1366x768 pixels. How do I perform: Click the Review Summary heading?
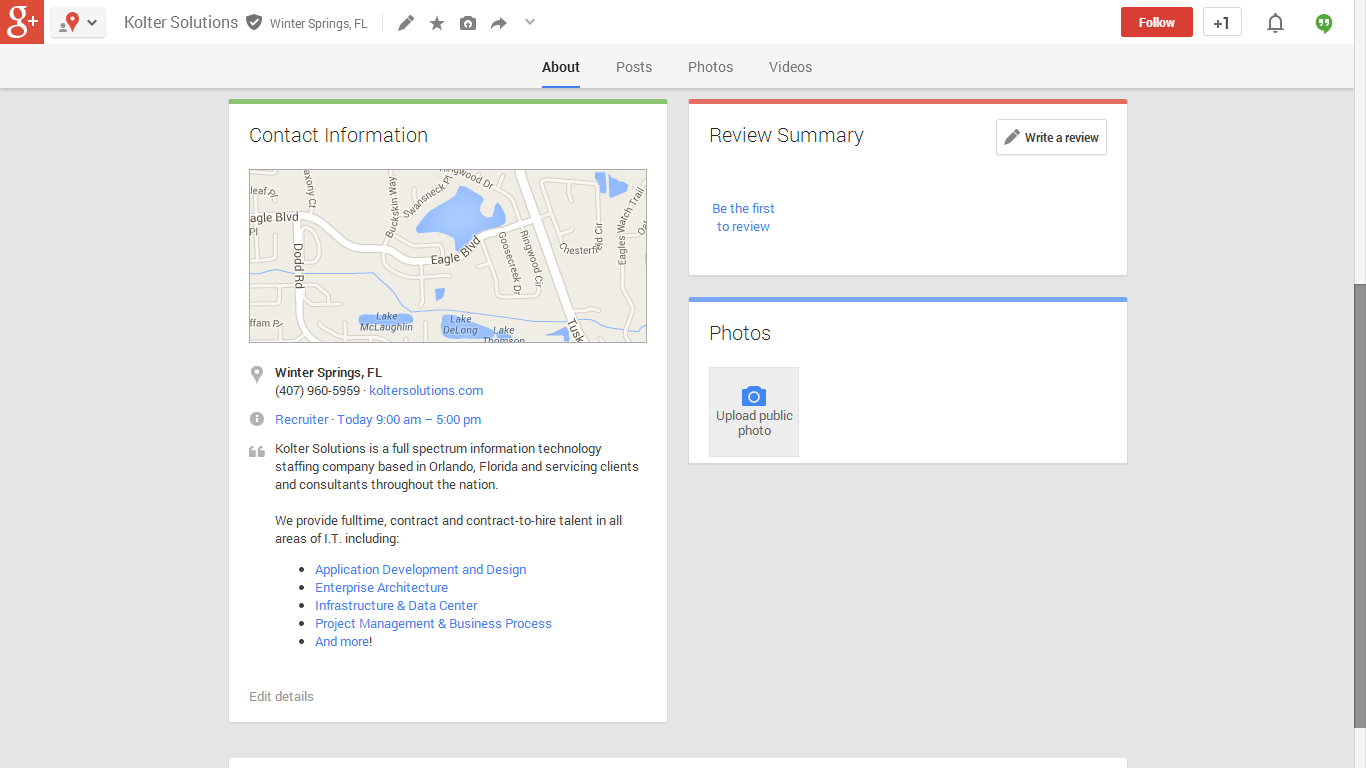point(786,135)
